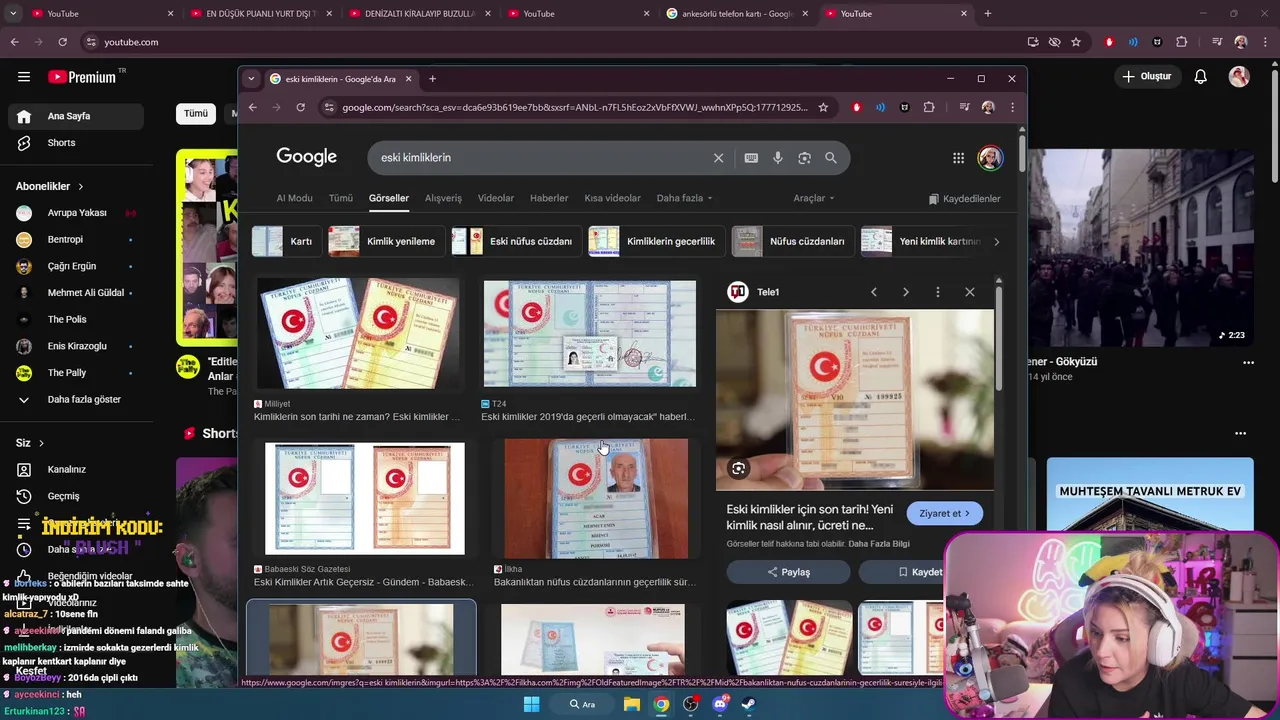This screenshot has width=1280, height=720.
Task: Expand Abonelikler section arrow
Action: [81, 186]
